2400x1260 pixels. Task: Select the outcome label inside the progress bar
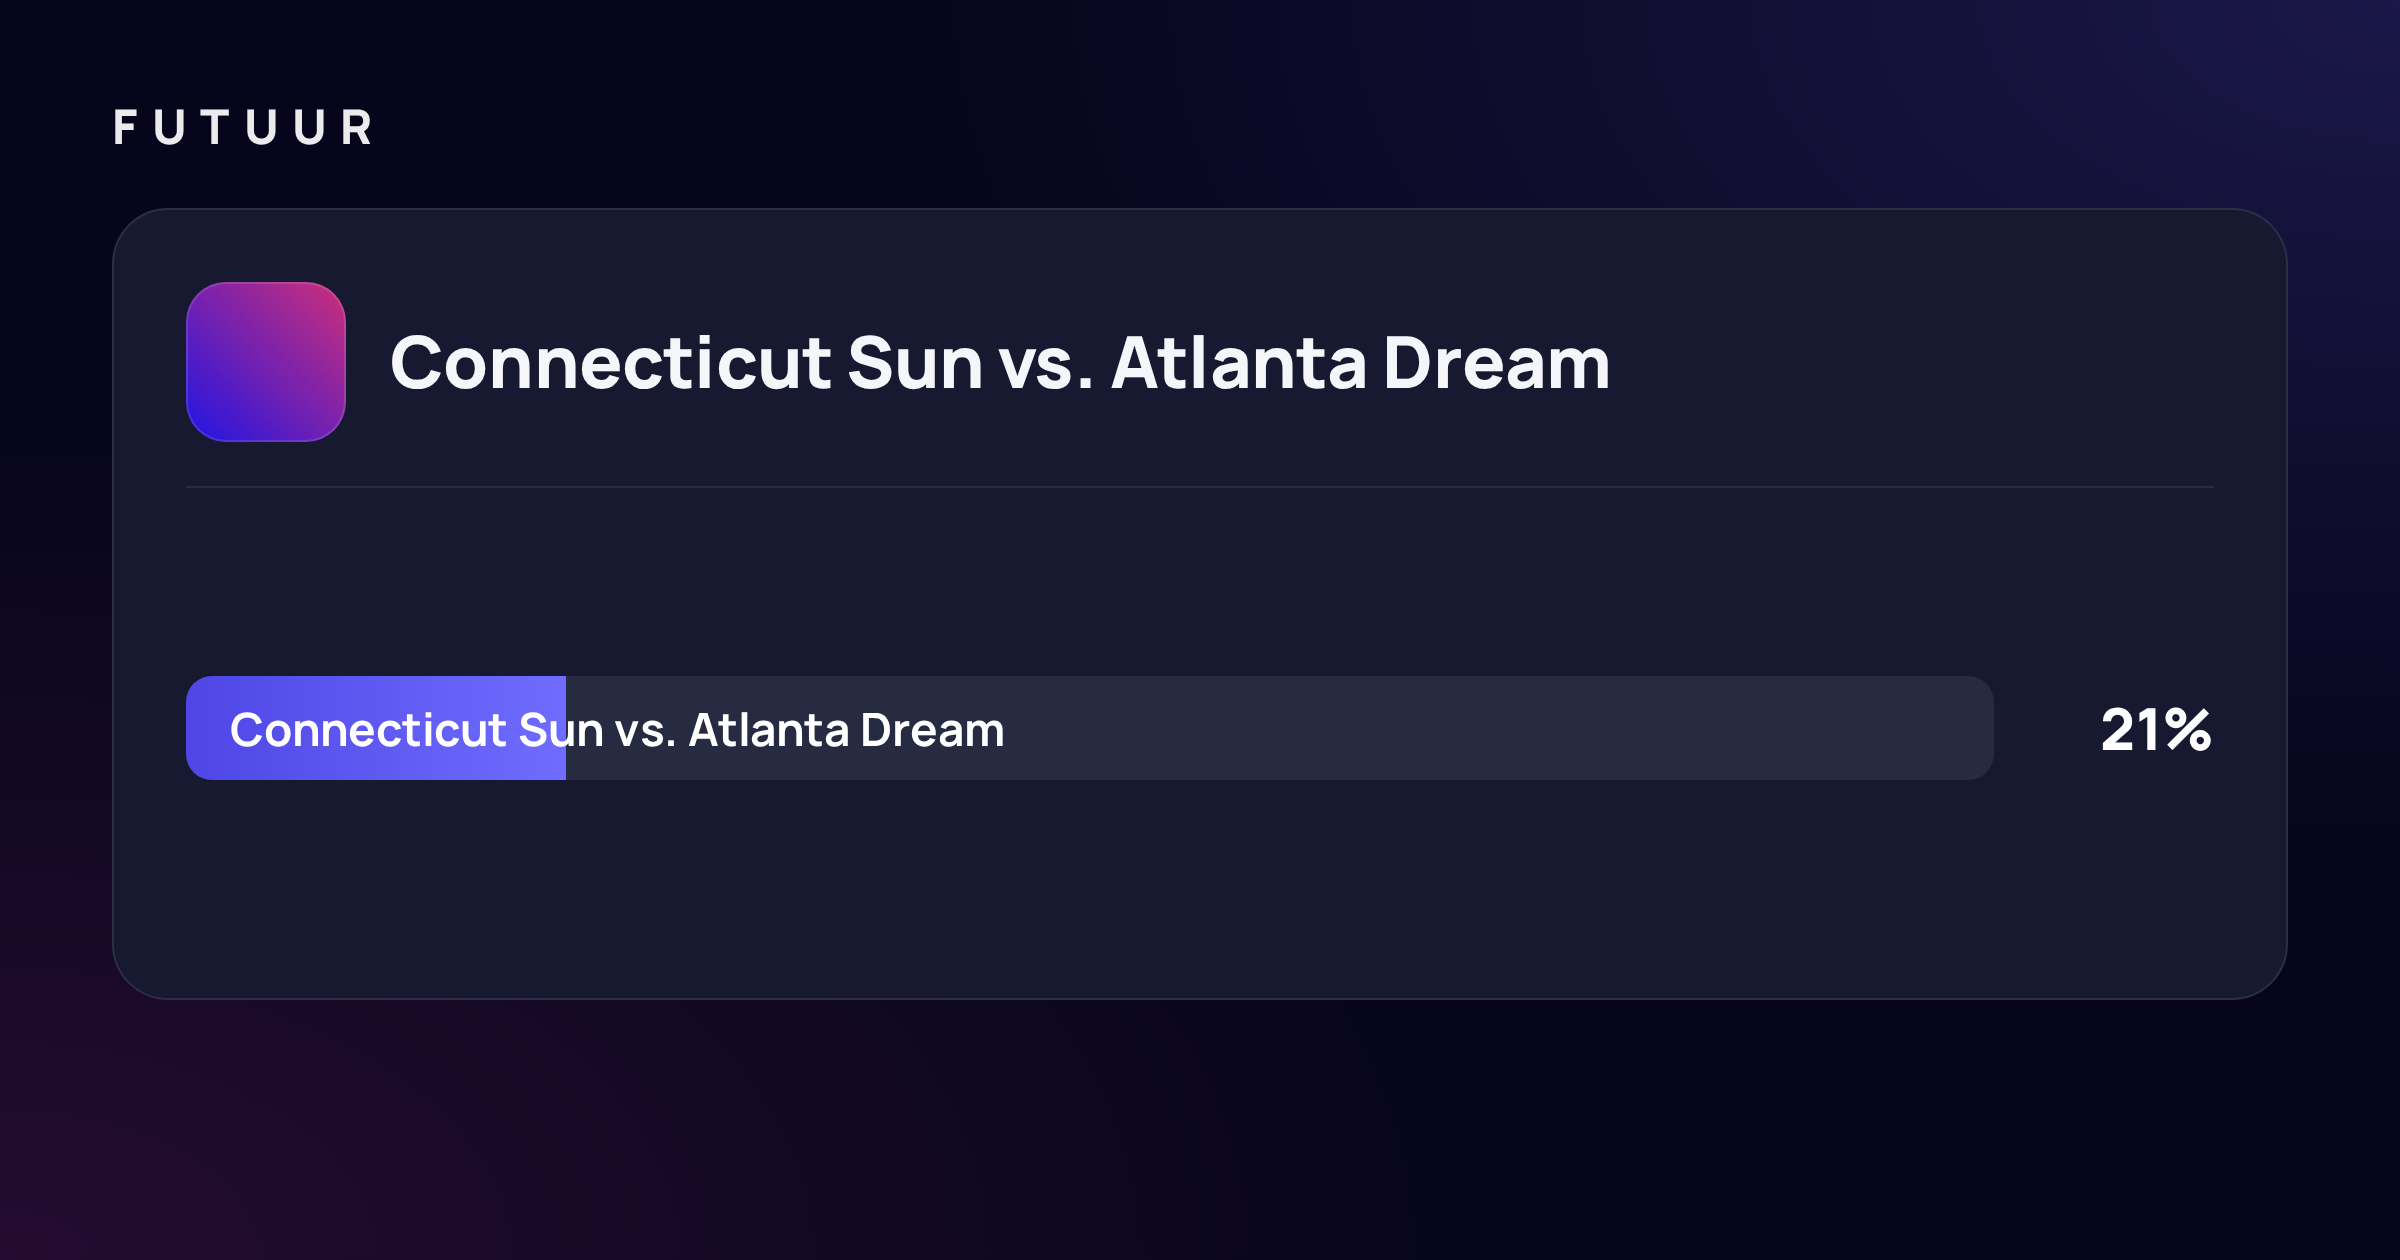[x=617, y=730]
